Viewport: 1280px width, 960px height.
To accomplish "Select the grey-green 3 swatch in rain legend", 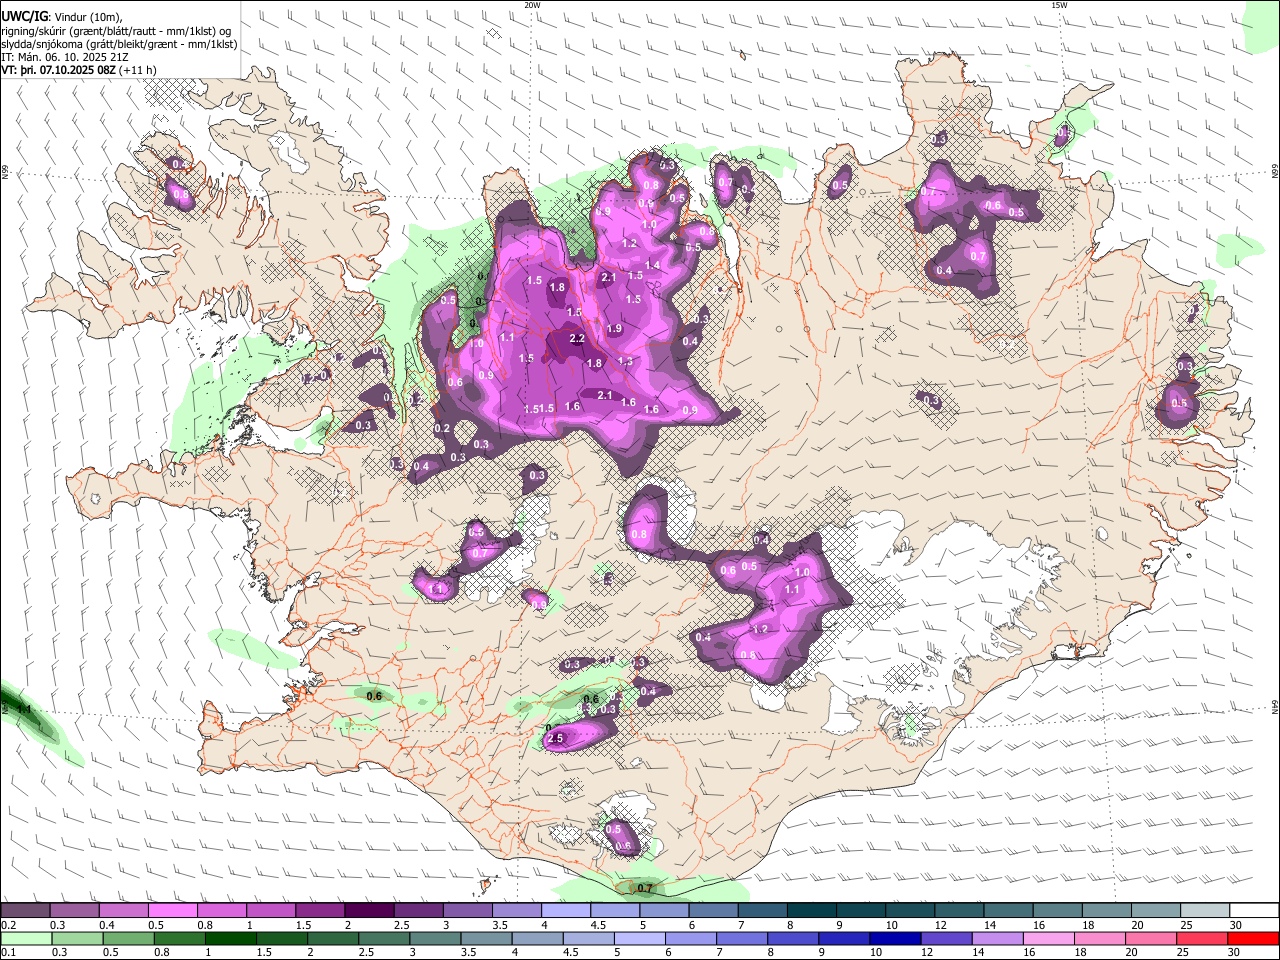I will (435, 938).
